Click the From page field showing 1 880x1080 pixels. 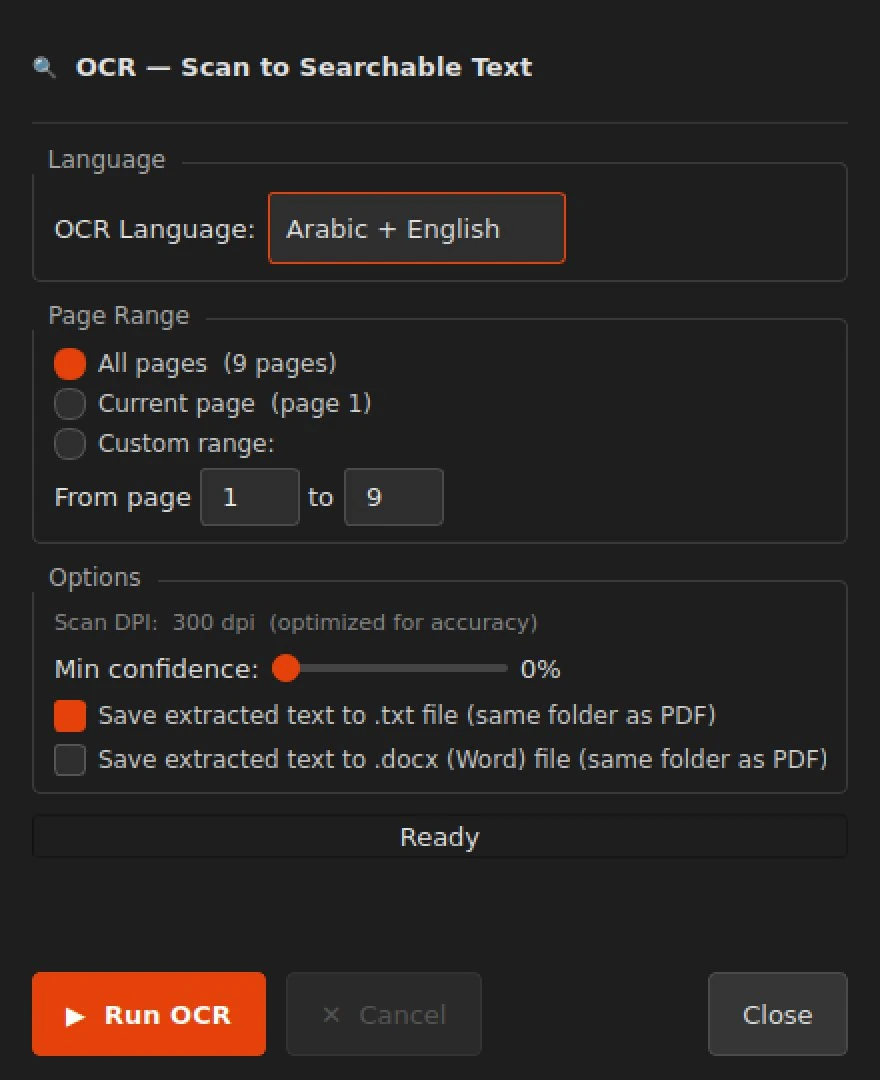[x=250, y=497]
